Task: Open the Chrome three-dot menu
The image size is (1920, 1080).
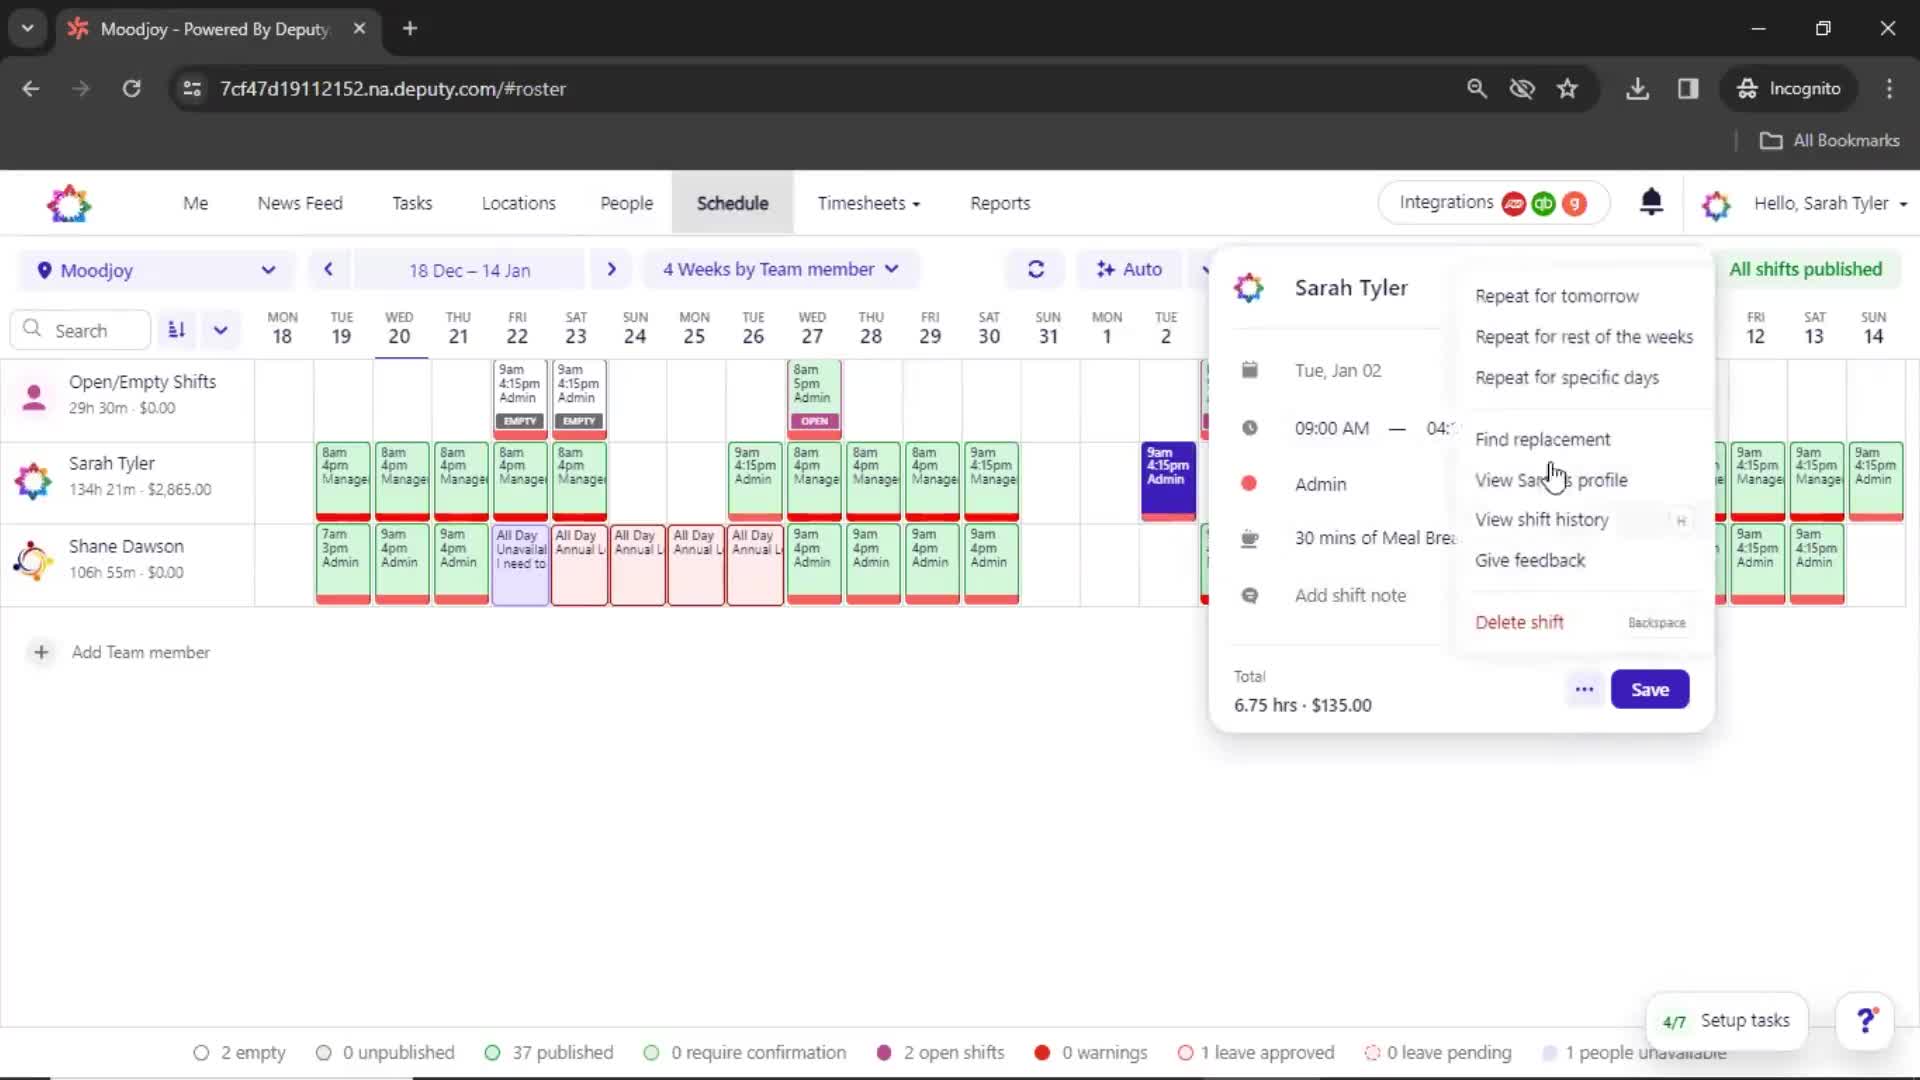Action: point(1889,89)
